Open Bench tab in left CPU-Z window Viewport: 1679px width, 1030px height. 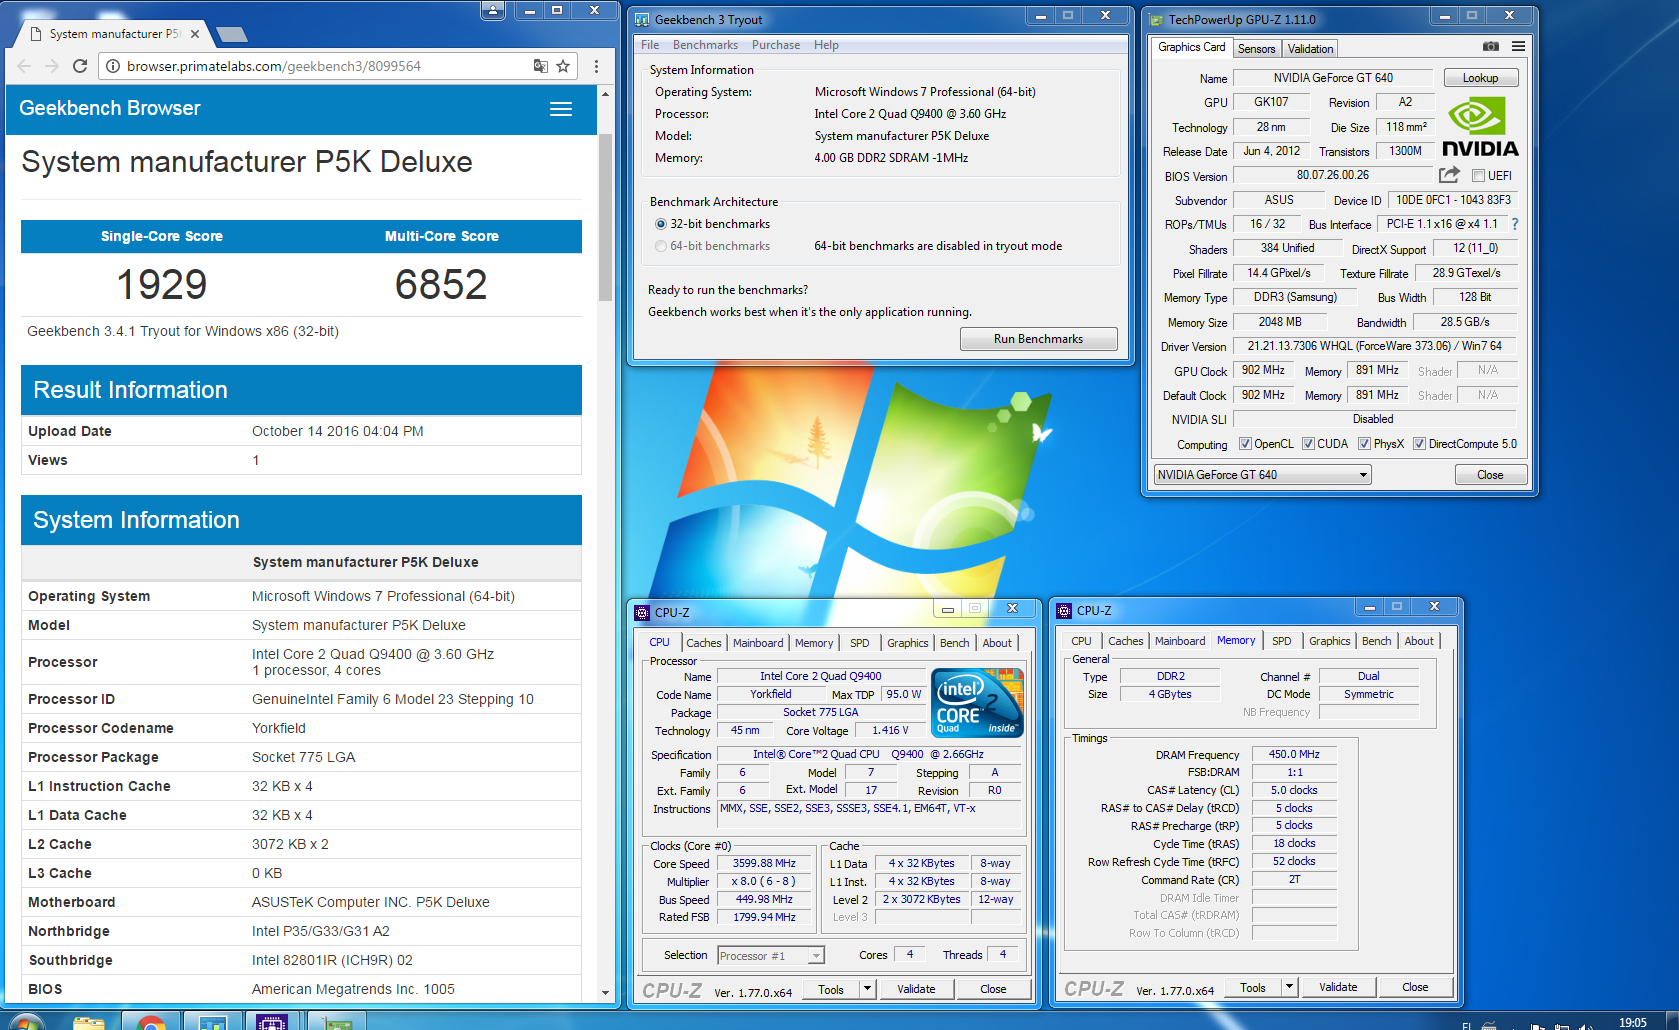[x=955, y=643]
